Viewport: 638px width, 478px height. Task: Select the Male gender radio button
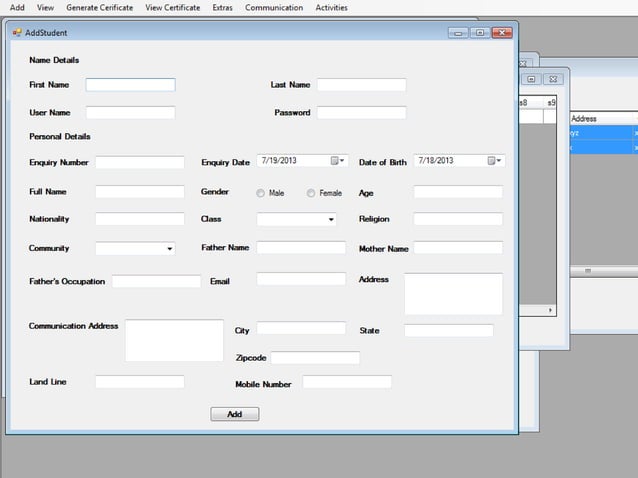point(261,193)
